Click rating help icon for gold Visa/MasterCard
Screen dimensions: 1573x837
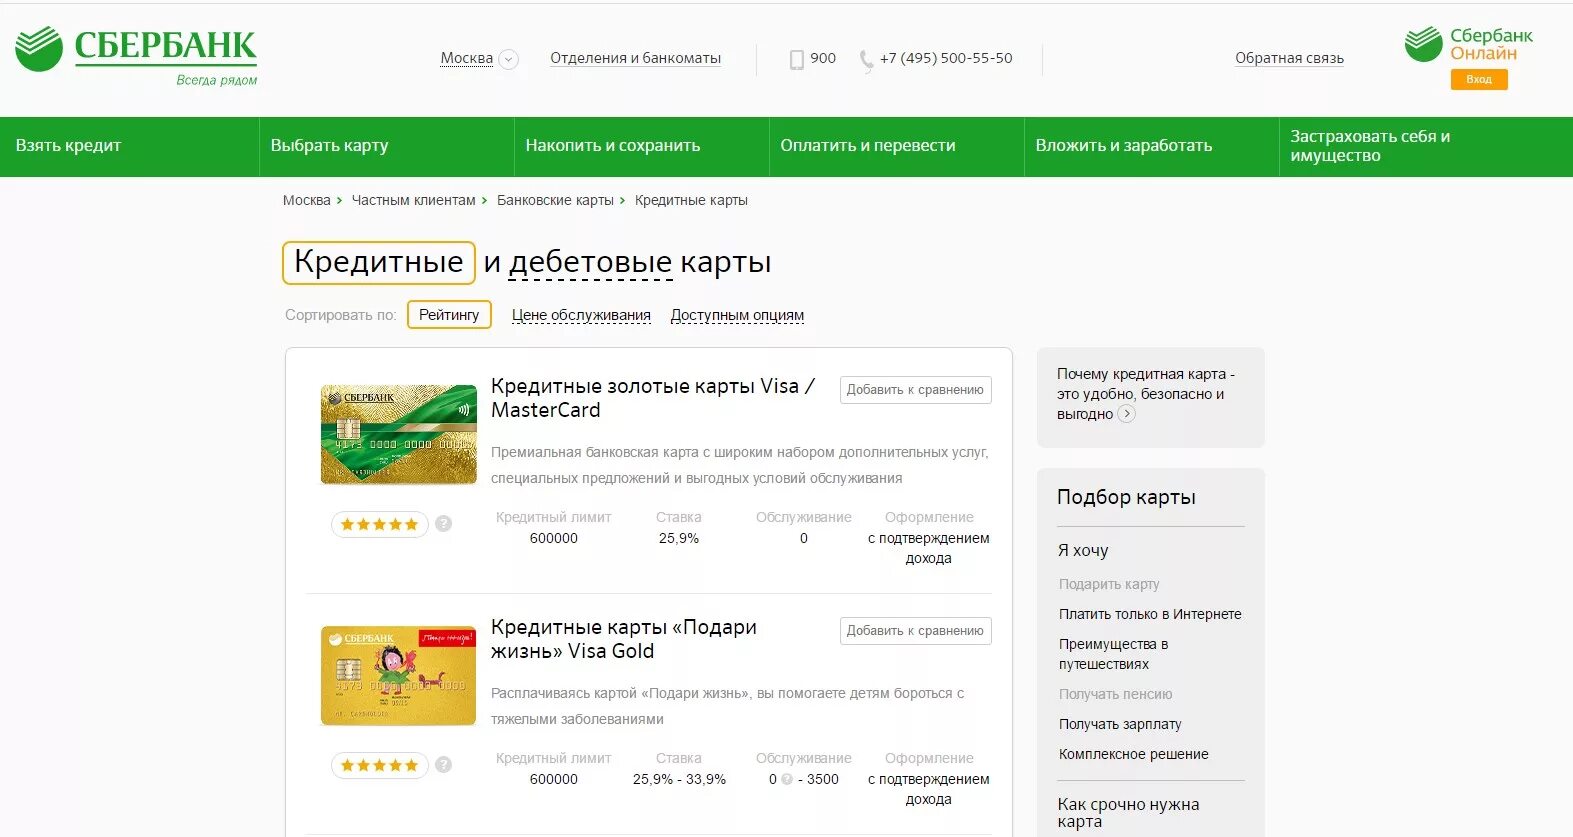pyautogui.click(x=444, y=523)
